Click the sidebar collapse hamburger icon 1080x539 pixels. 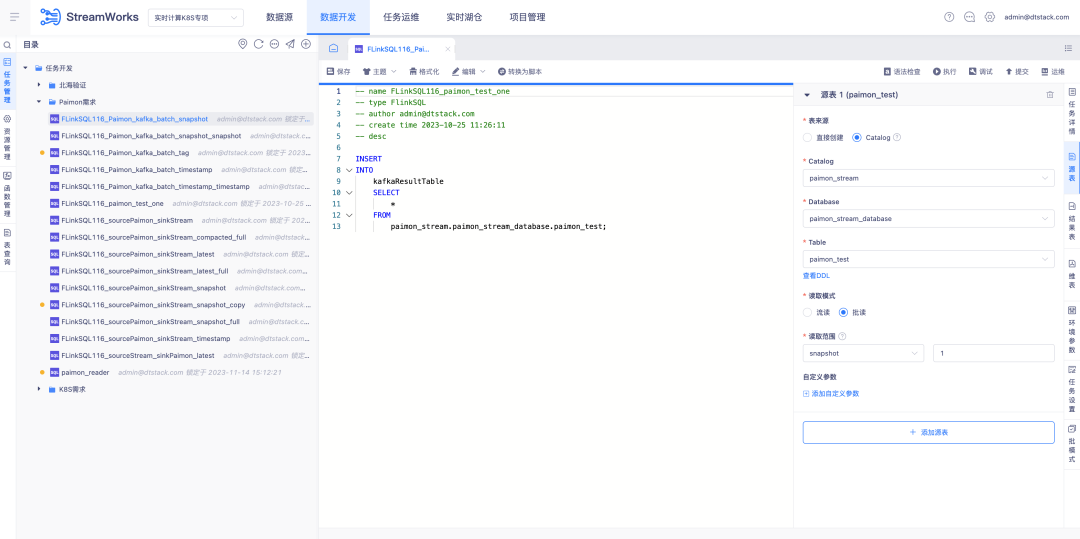[14, 17]
